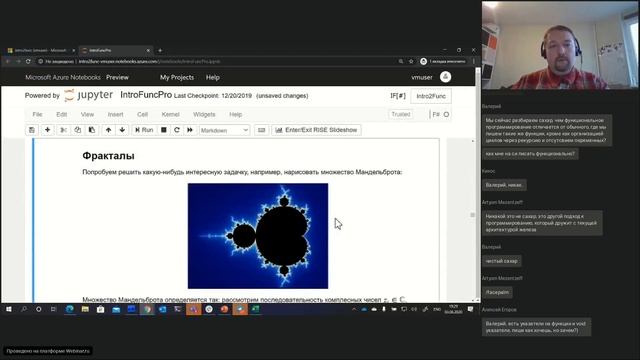Open the Widgets menu in Jupyter

pyautogui.click(x=204, y=114)
